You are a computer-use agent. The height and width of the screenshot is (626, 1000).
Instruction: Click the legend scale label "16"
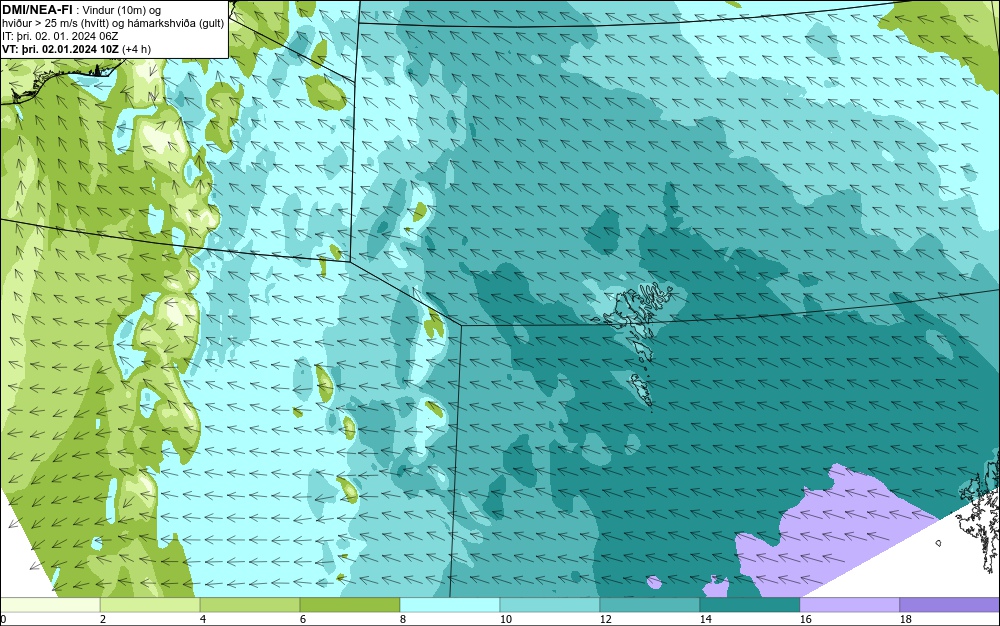tap(805, 619)
